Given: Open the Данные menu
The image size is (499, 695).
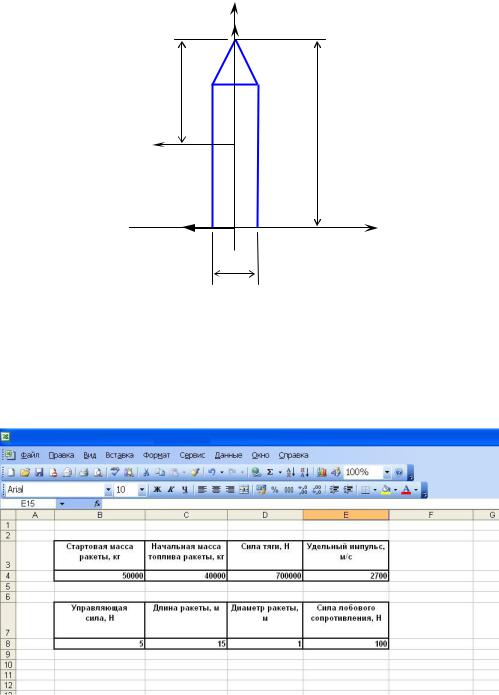Looking at the screenshot, I should (x=228, y=455).
